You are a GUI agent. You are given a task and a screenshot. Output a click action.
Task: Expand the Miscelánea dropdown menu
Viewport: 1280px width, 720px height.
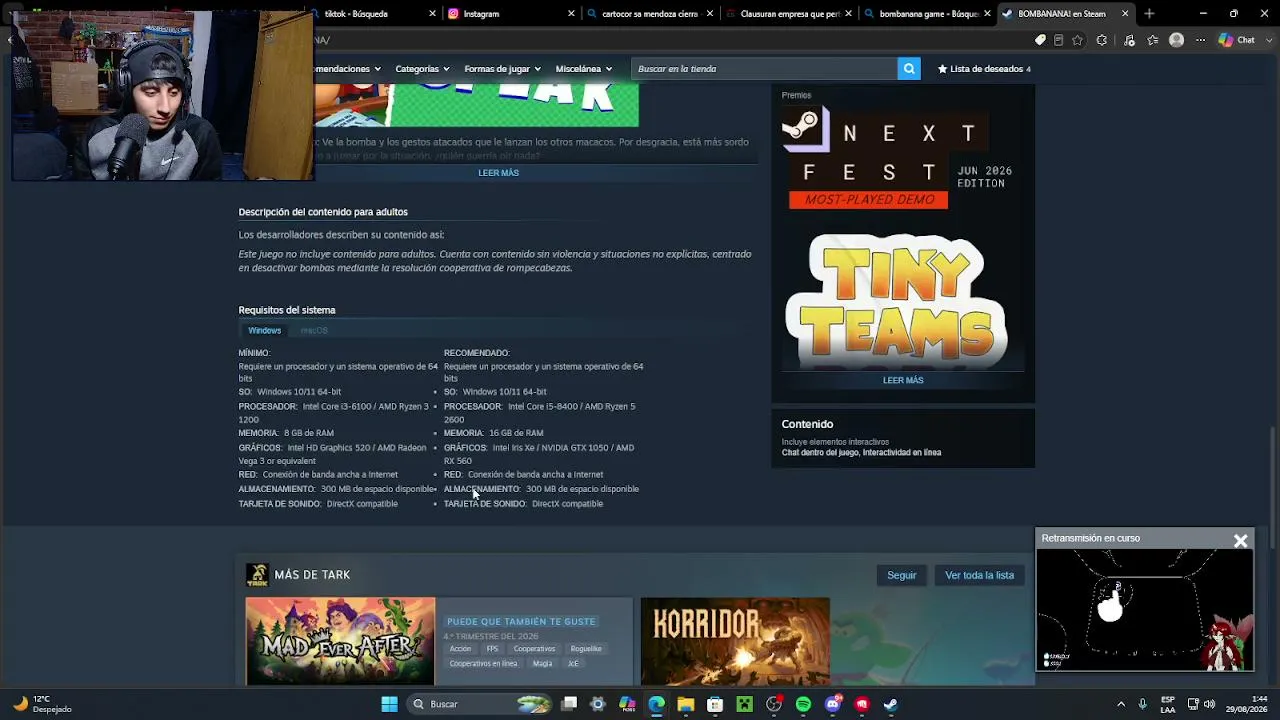click(583, 69)
